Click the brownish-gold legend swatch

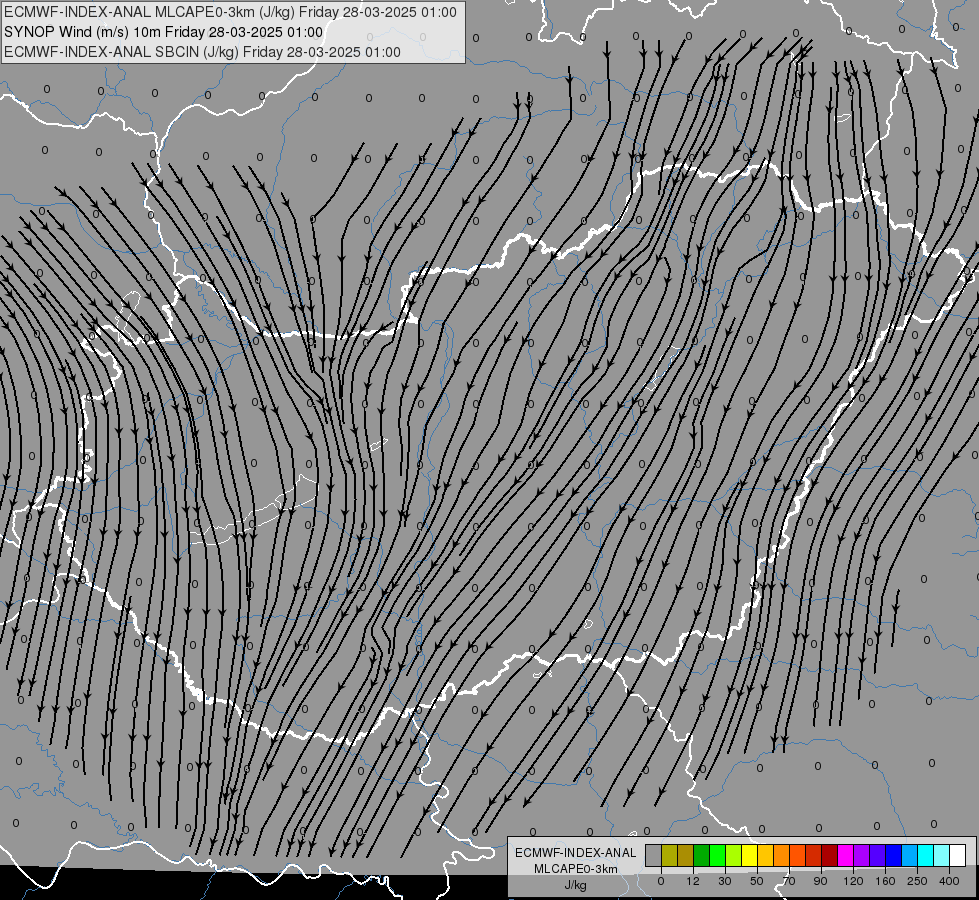686,855
